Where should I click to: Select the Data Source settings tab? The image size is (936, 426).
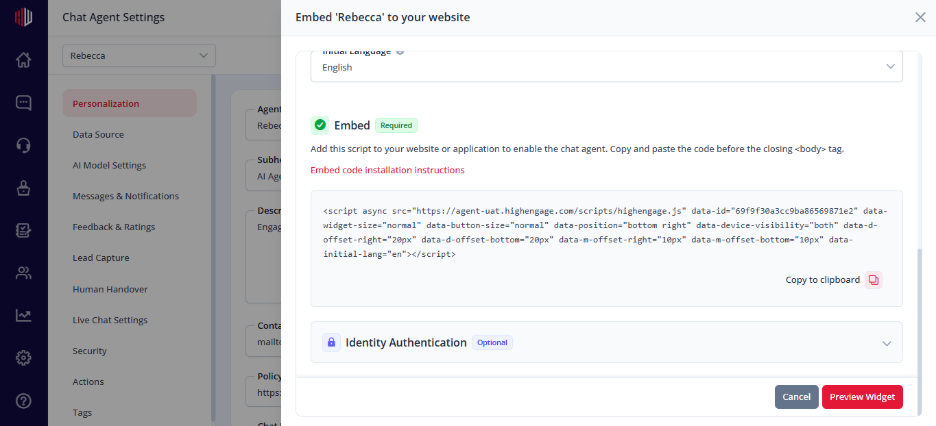pos(98,134)
